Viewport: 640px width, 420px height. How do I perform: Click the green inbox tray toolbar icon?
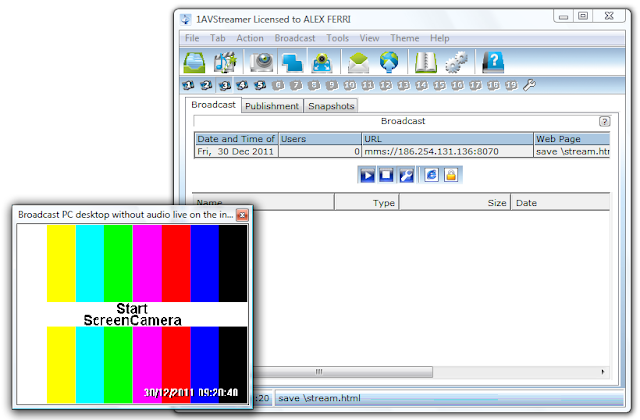[x=194, y=62]
